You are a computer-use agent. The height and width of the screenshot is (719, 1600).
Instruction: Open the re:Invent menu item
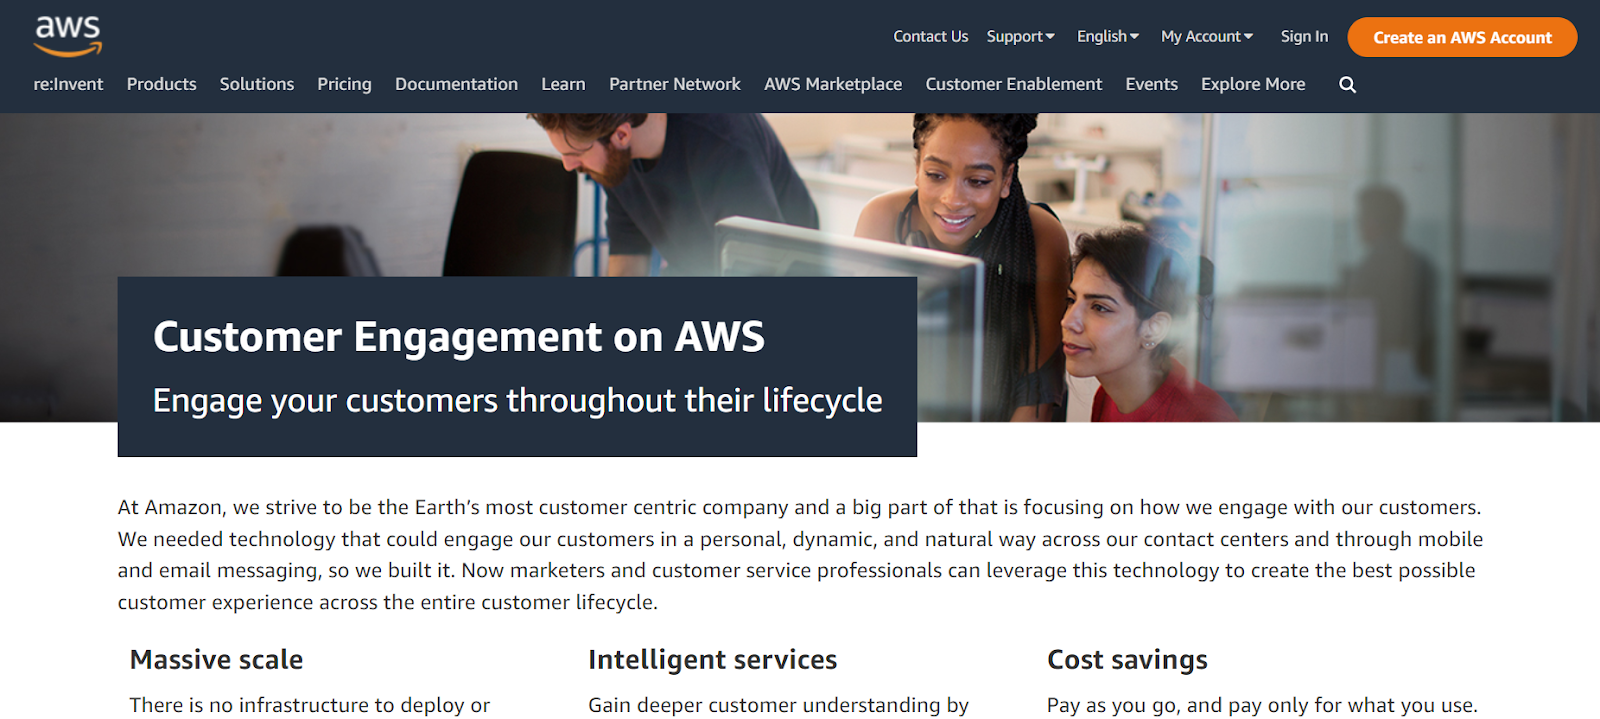click(x=68, y=84)
